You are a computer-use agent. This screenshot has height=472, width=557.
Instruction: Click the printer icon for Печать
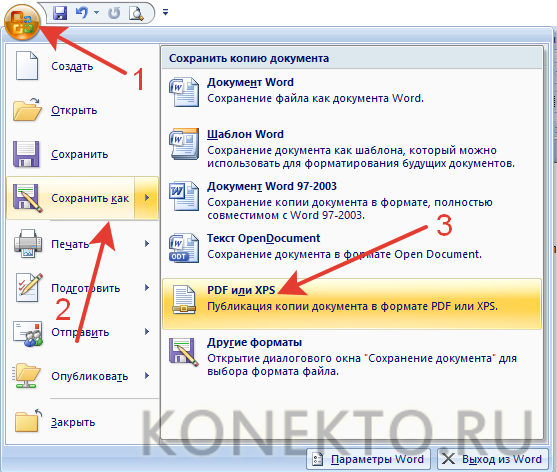pos(28,243)
